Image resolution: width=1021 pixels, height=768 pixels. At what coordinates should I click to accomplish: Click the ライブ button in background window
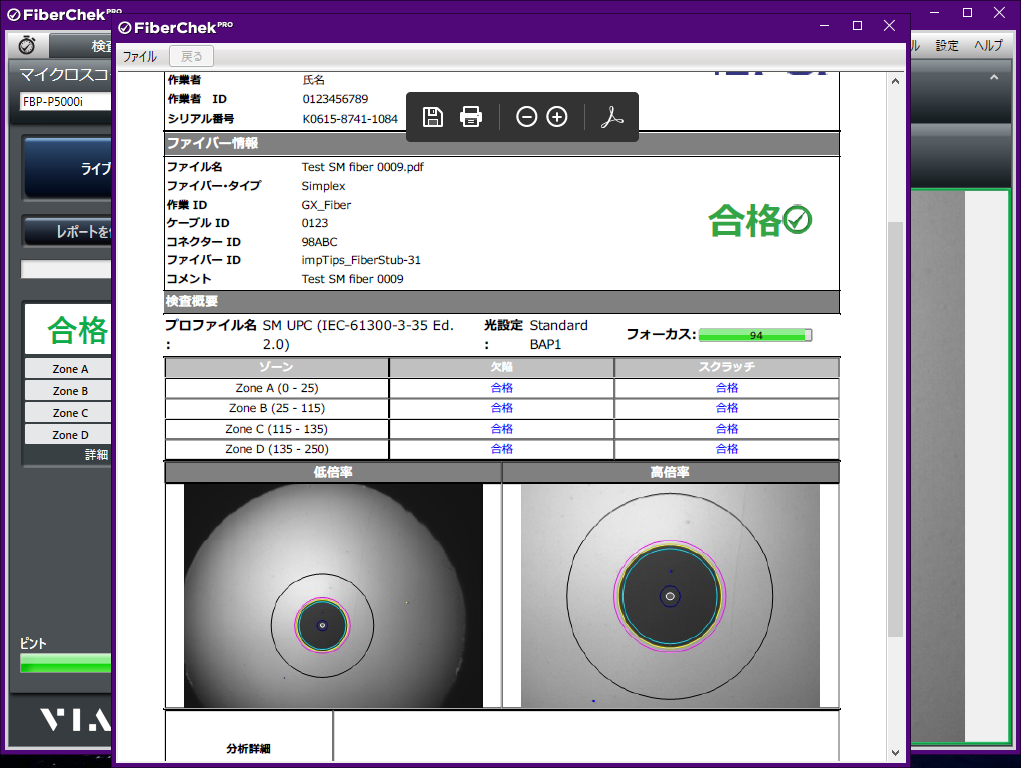(68, 168)
